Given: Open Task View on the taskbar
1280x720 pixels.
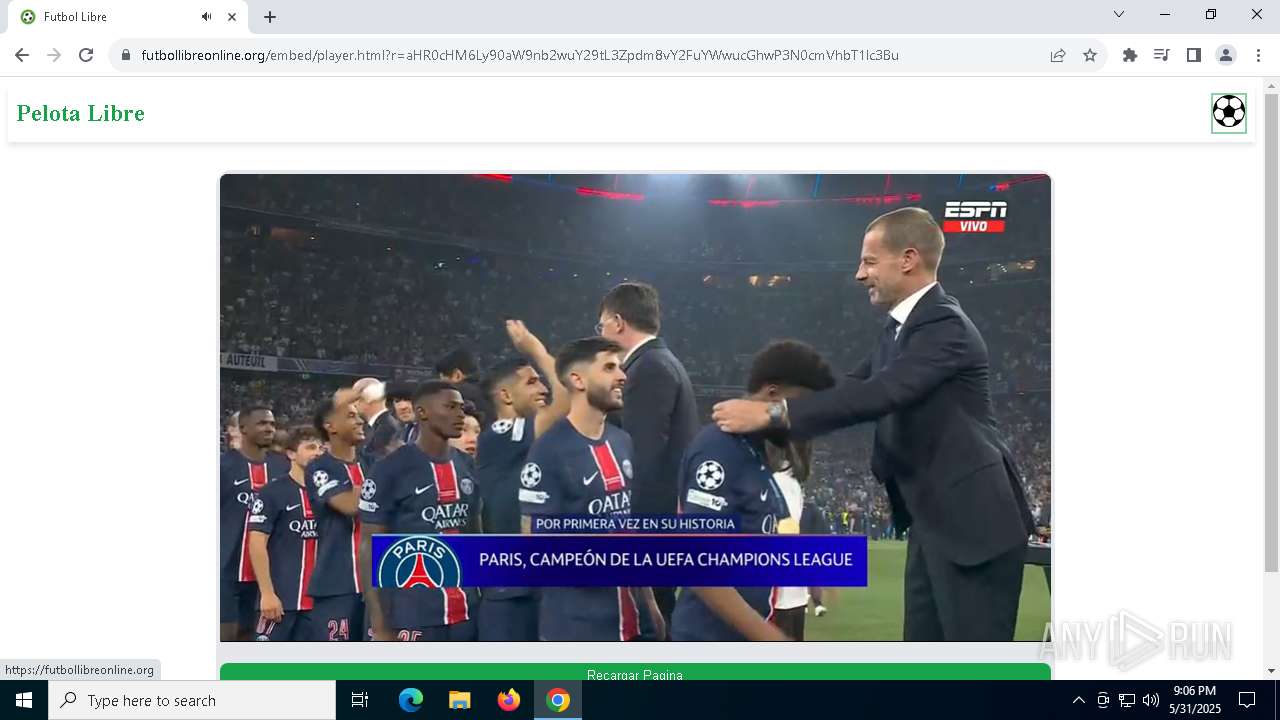Looking at the screenshot, I should coord(360,700).
